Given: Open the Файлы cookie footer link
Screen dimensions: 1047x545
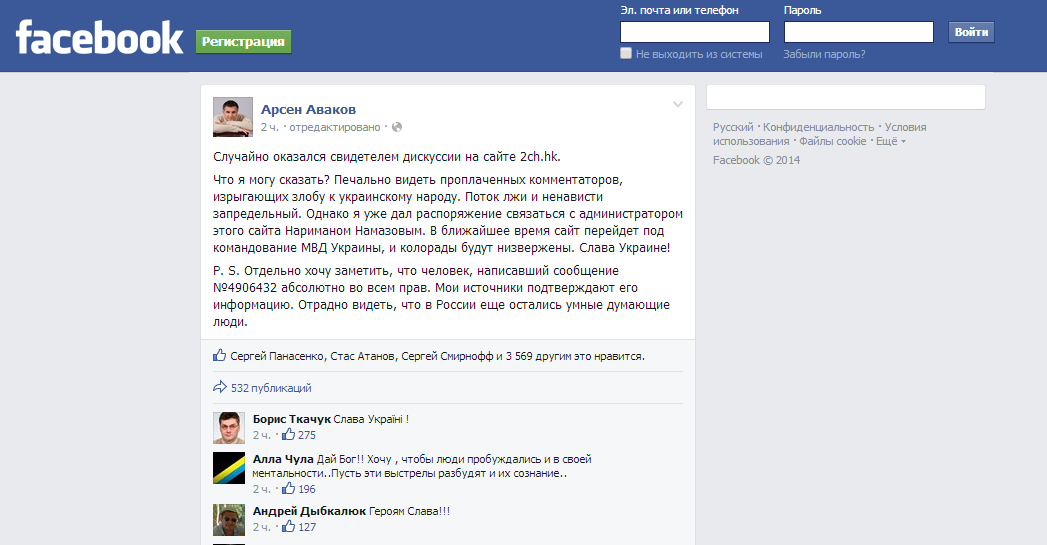Looking at the screenshot, I should [x=833, y=141].
